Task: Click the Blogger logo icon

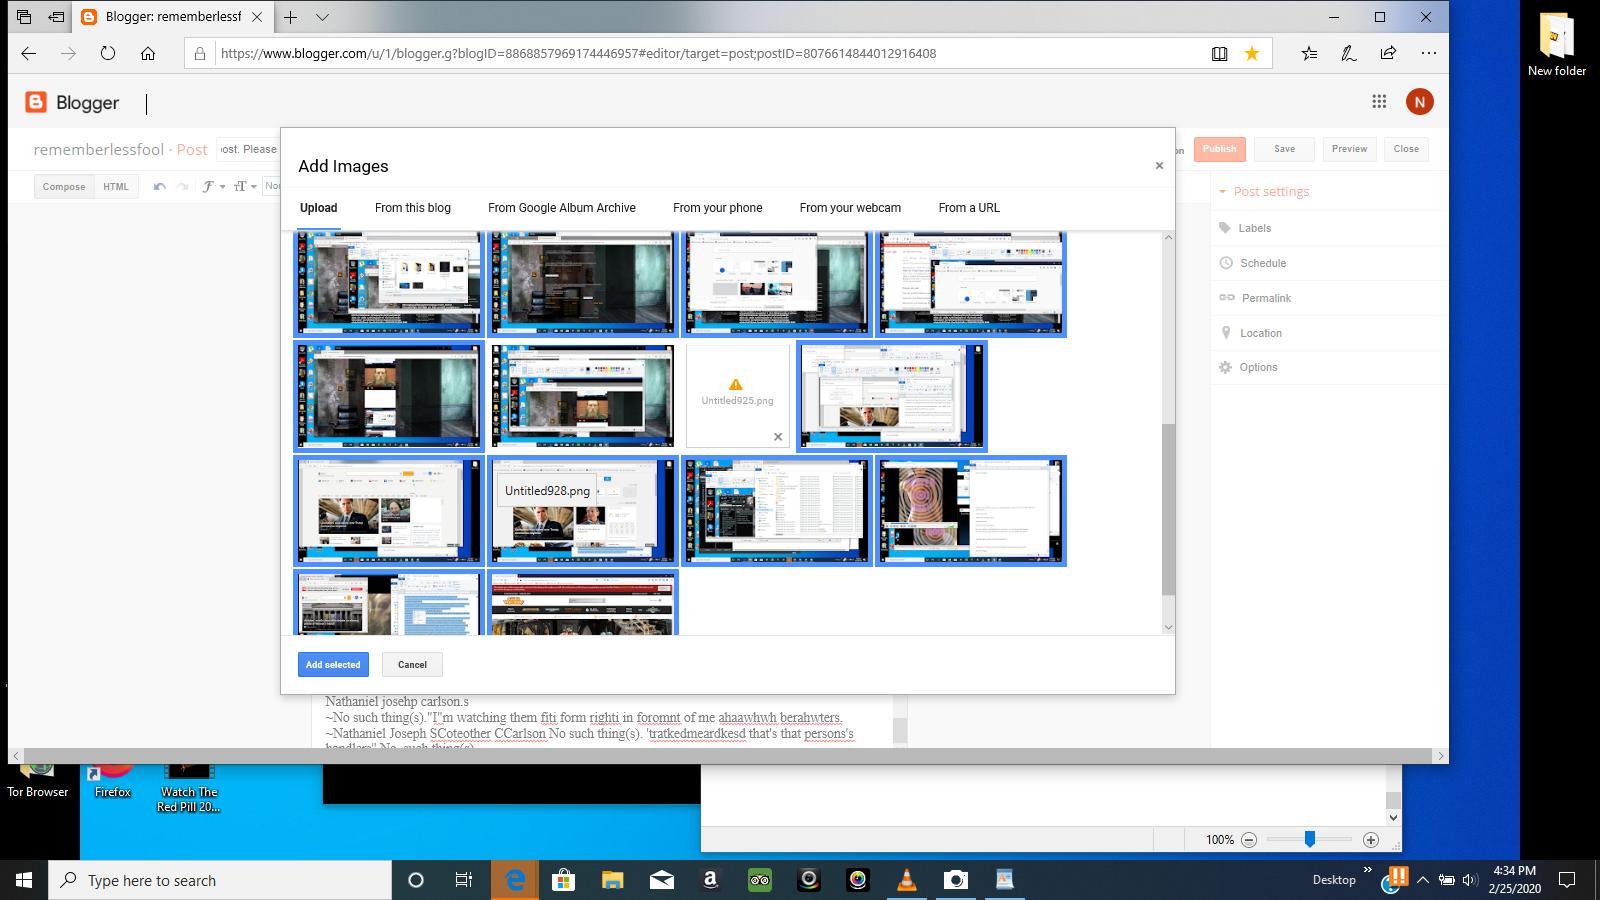Action: (x=36, y=102)
